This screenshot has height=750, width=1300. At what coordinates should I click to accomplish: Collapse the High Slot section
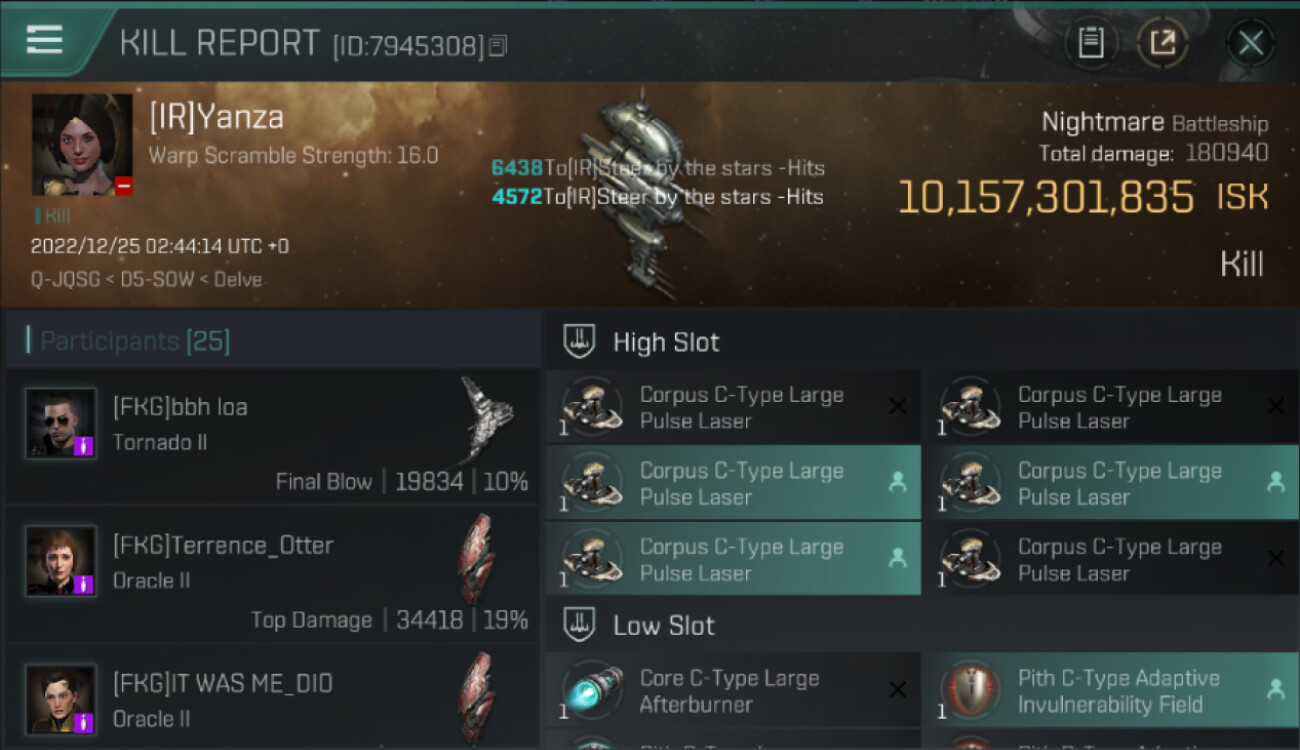coord(665,342)
